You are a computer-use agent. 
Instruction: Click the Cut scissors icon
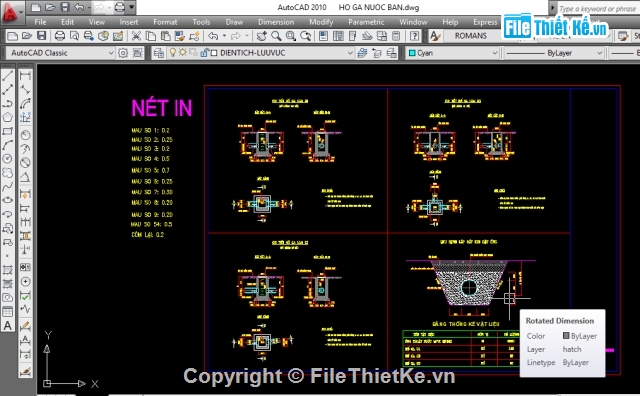point(136,36)
